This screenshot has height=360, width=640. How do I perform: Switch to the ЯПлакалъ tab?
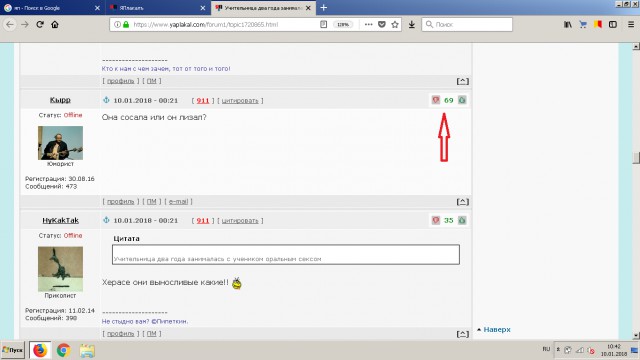coord(158,8)
